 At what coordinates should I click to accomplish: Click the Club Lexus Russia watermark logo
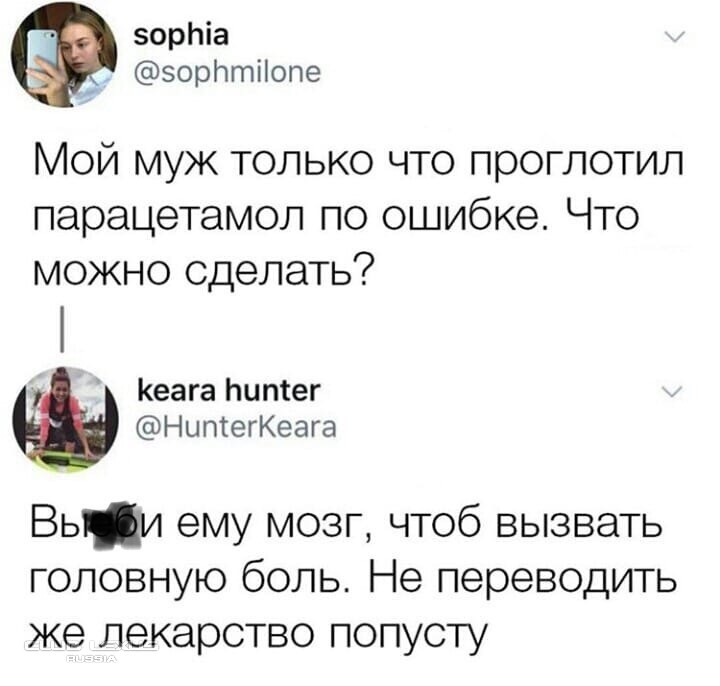pyautogui.click(x=91, y=651)
